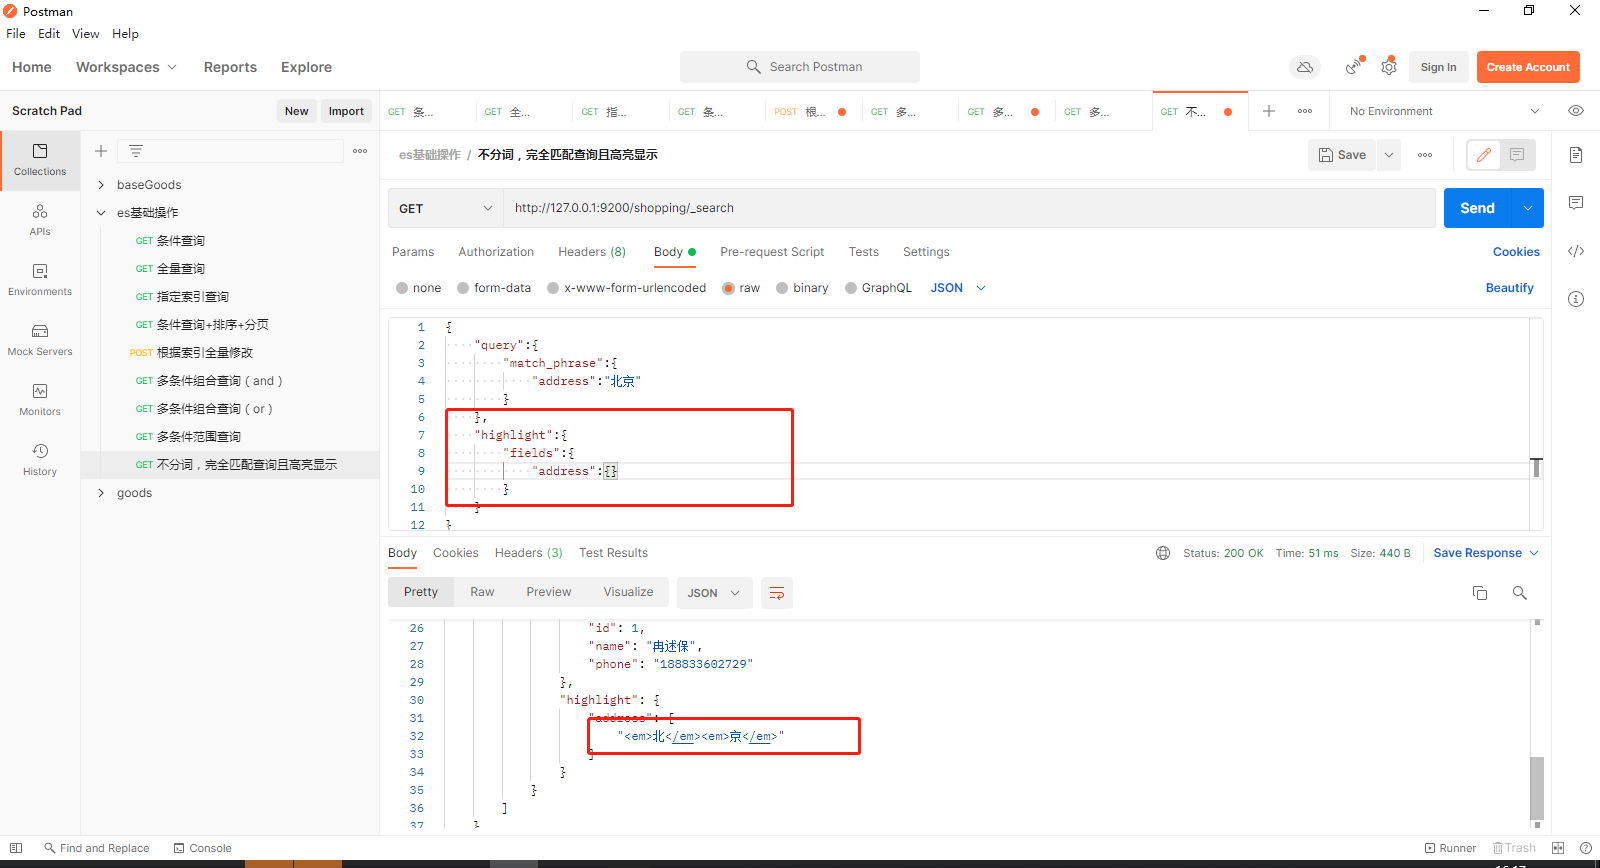1600x868 pixels.
Task: Switch to Pre-request Script tab
Action: 772,252
